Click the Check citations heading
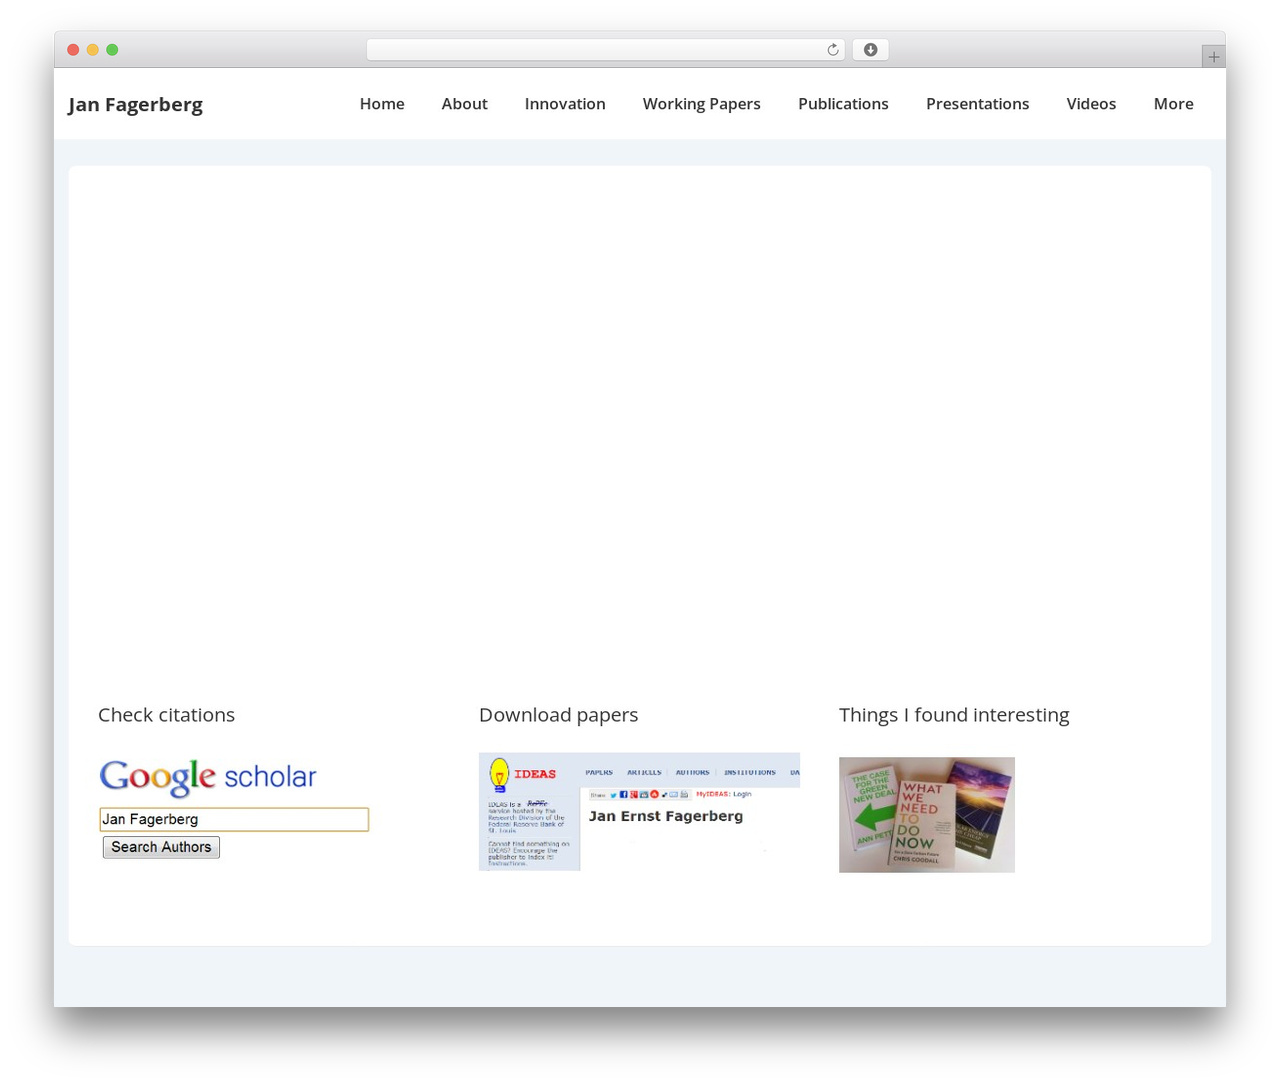 point(166,715)
